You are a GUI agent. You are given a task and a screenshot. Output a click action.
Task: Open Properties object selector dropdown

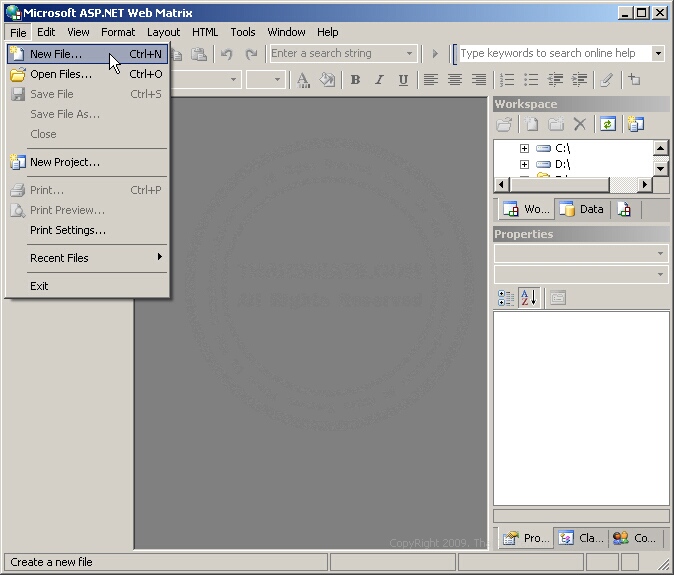pyautogui.click(x=660, y=254)
